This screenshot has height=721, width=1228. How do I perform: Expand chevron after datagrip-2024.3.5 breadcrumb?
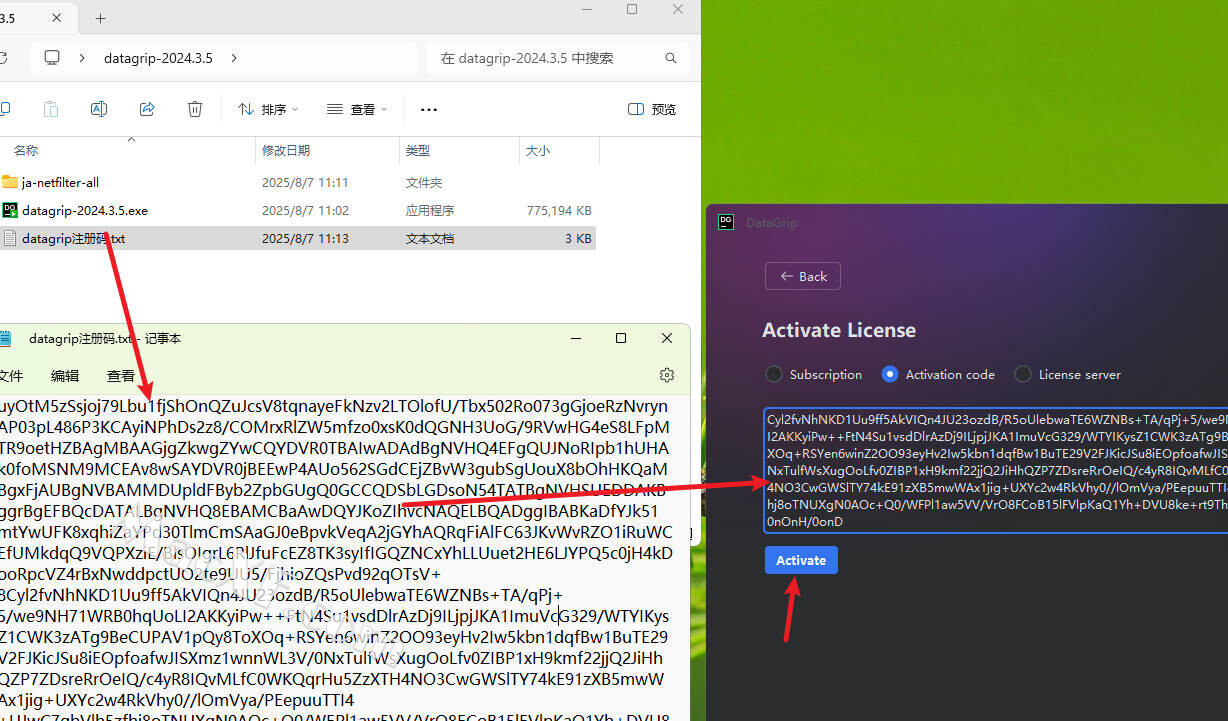click(234, 58)
